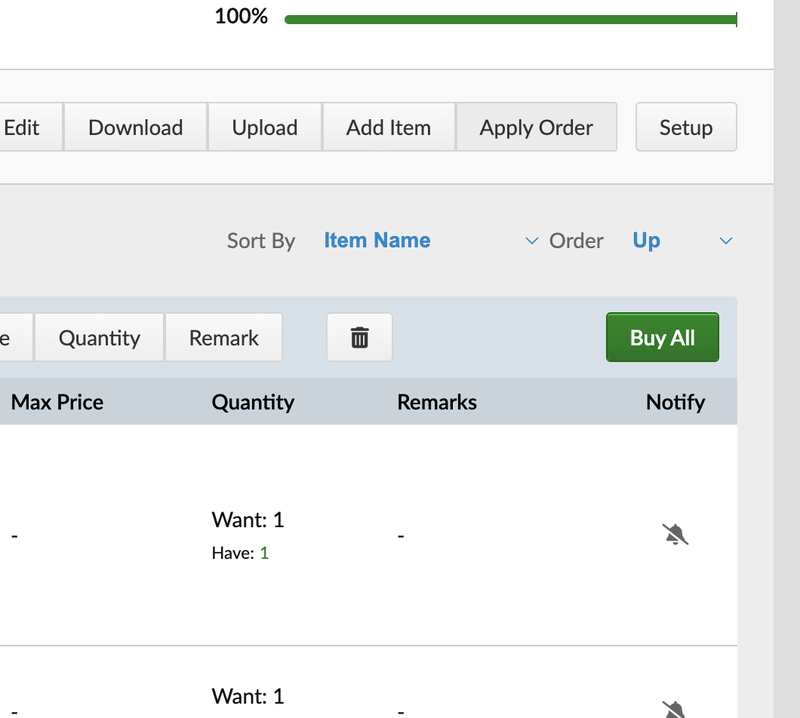
Task: Toggle the notify bell in the first row
Action: pyautogui.click(x=676, y=535)
